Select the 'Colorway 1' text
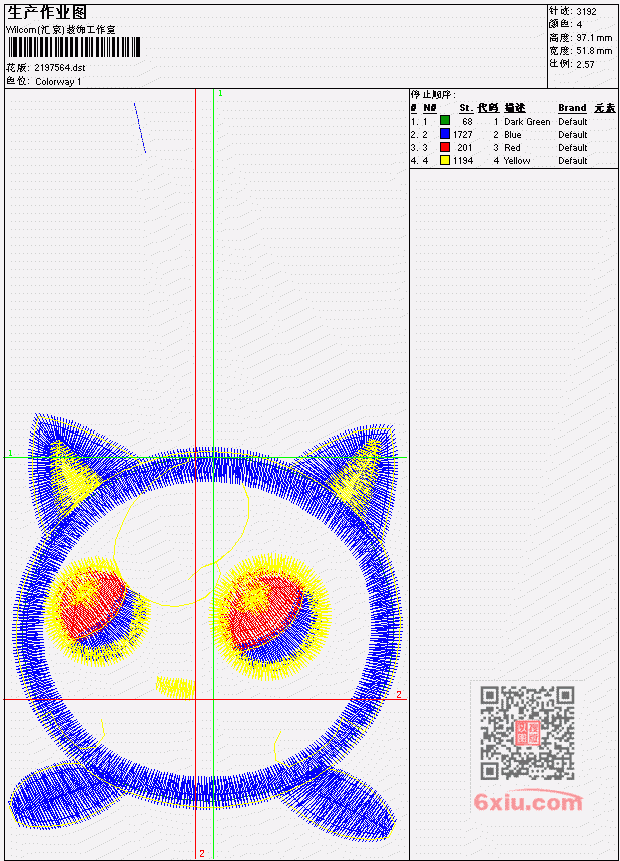The image size is (620, 861). point(58,82)
